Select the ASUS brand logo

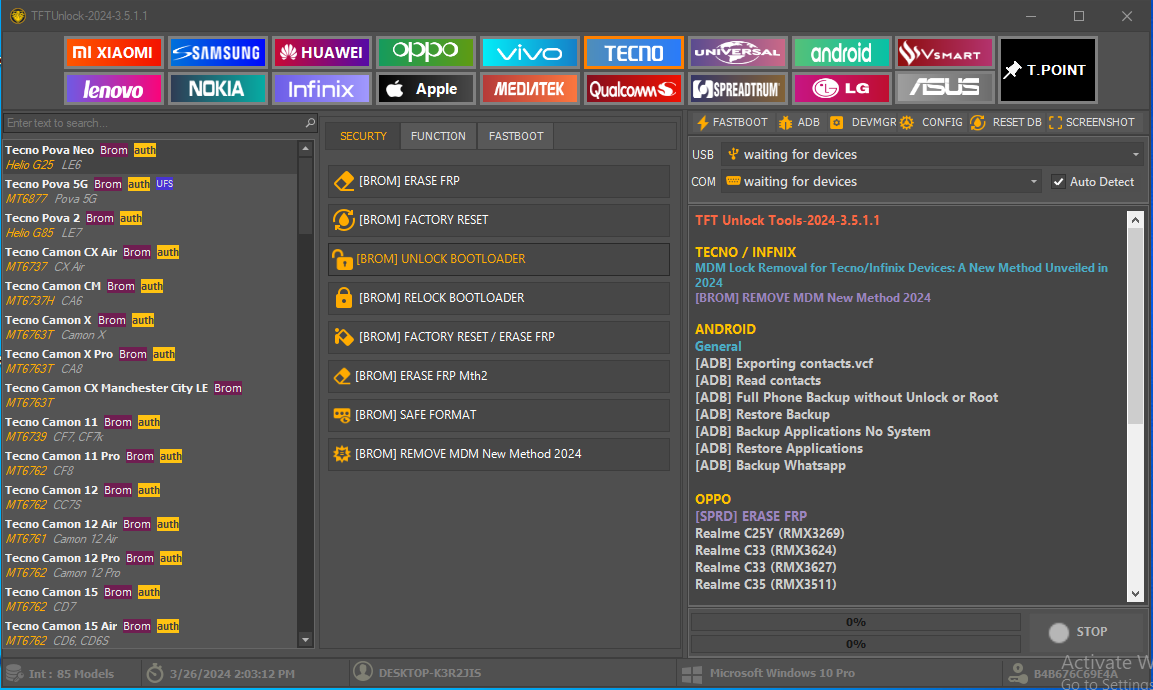(945, 89)
